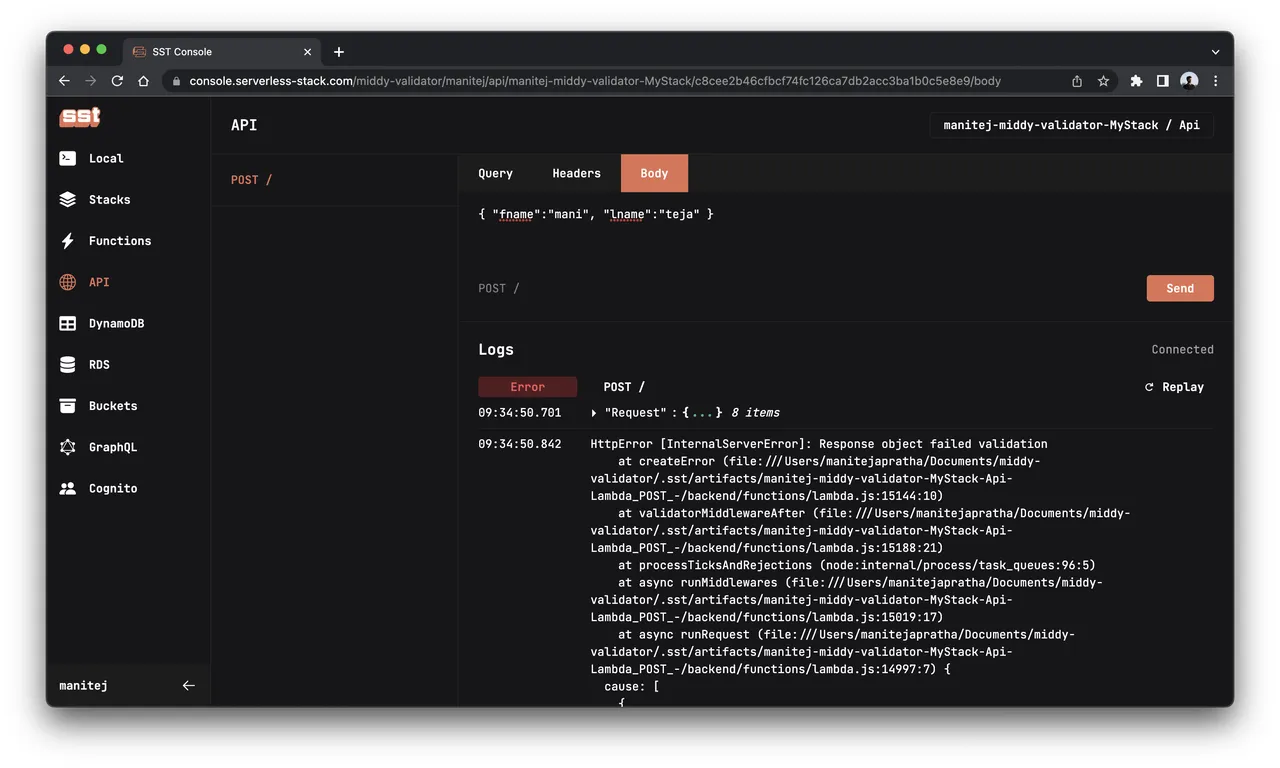Click the browser address bar URL
Viewport: 1280px width, 768px height.
[595, 81]
